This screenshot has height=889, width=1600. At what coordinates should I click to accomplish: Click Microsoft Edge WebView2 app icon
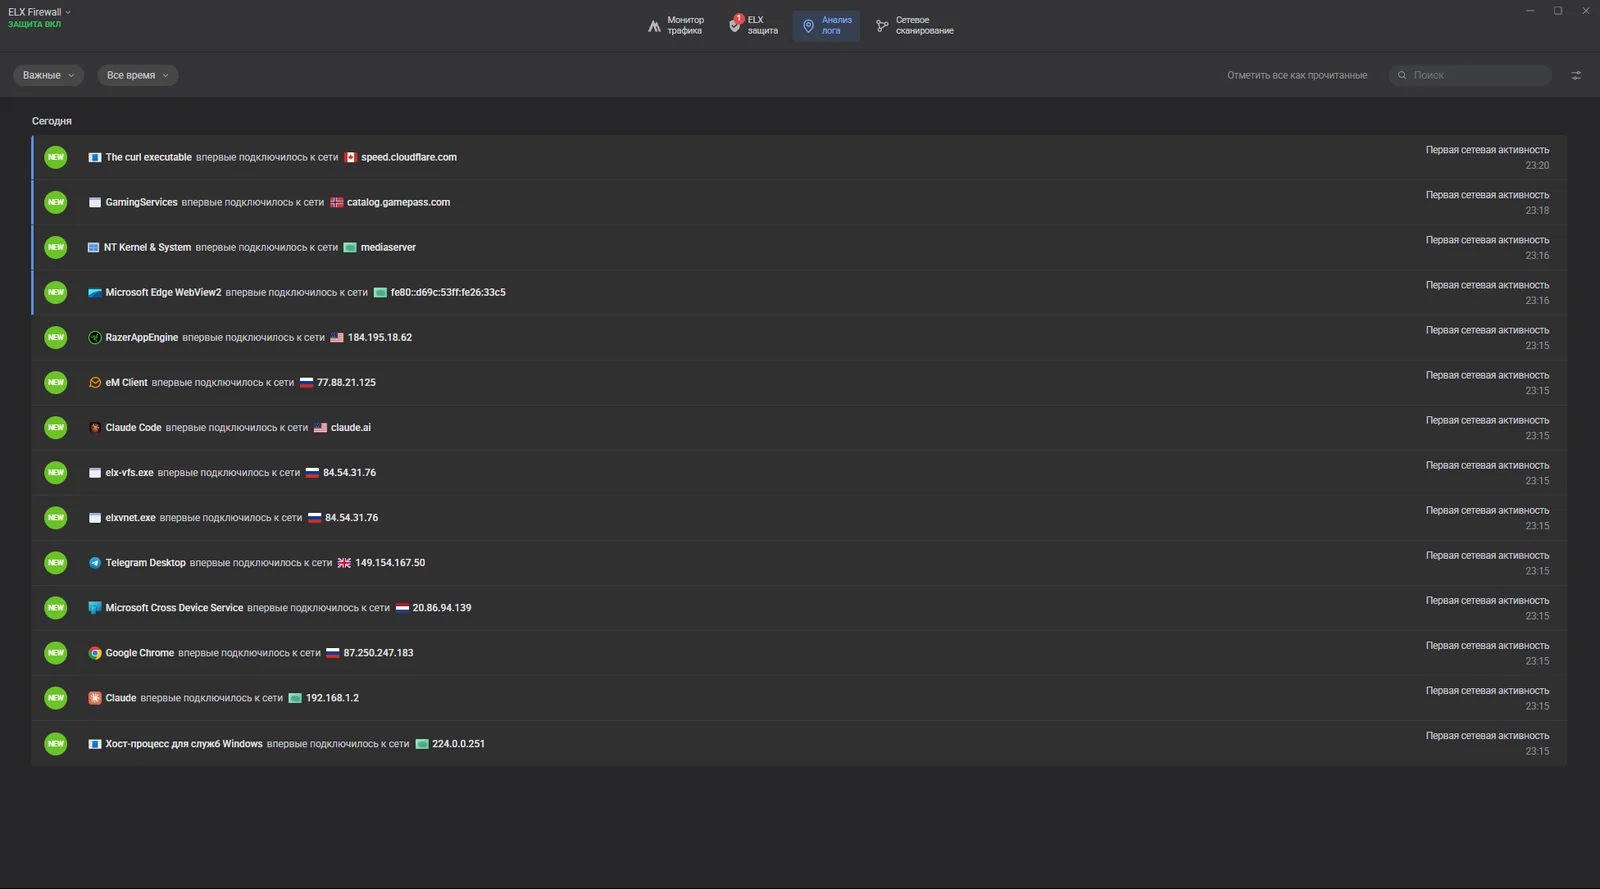click(x=95, y=292)
